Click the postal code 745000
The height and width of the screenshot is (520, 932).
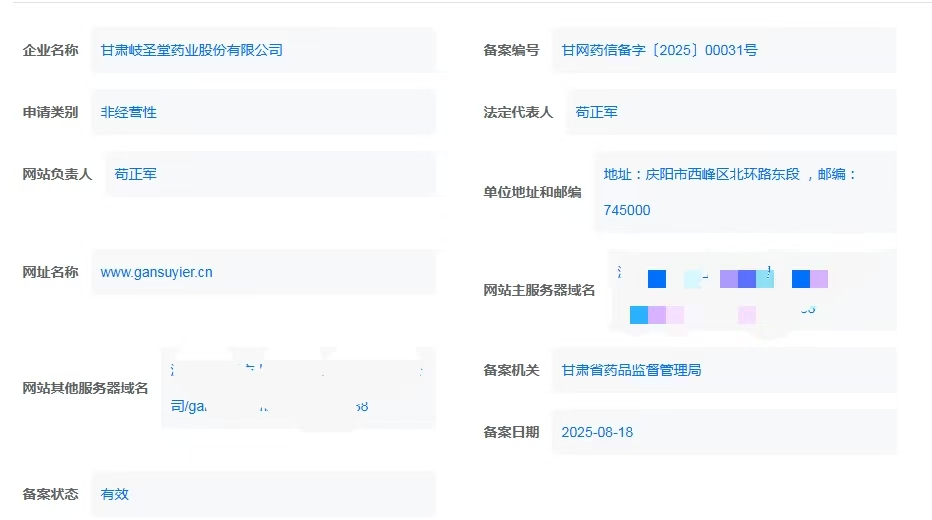(x=626, y=210)
